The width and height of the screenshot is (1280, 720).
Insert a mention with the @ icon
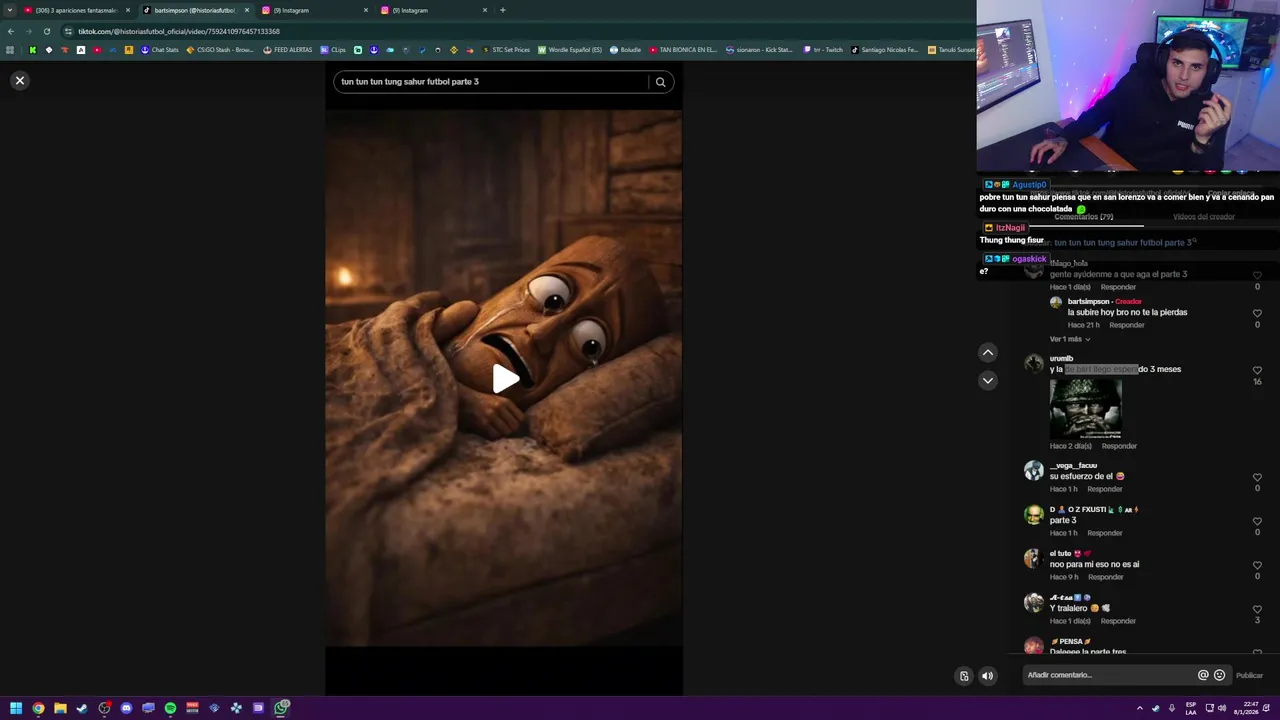[x=1203, y=675]
